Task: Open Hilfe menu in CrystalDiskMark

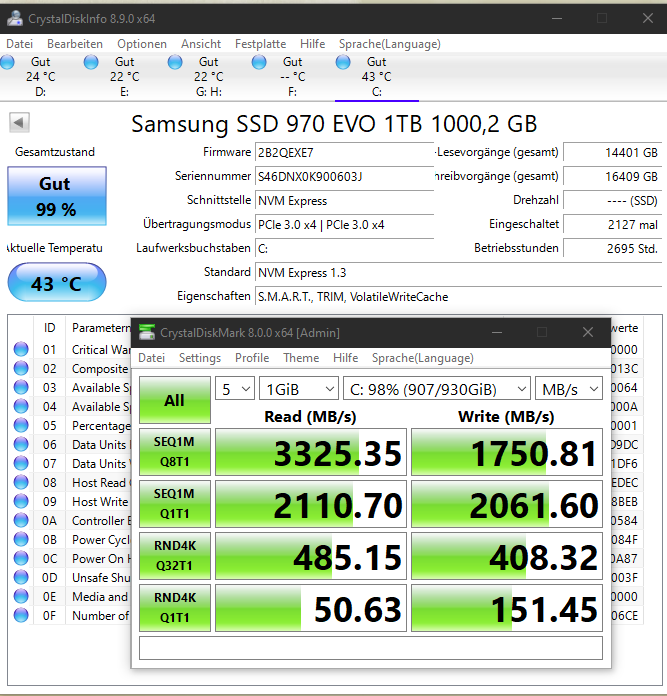Action: (345, 358)
